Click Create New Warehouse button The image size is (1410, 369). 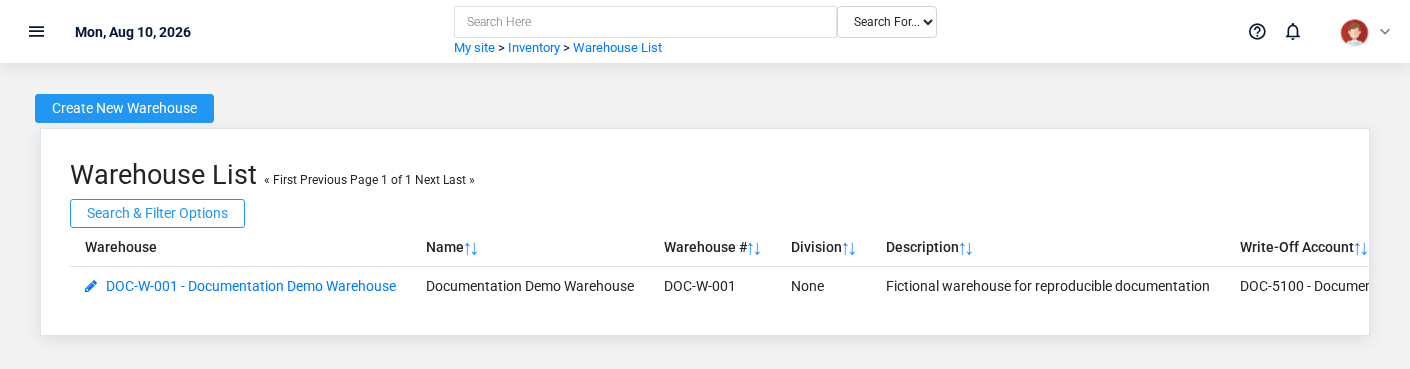(x=124, y=108)
